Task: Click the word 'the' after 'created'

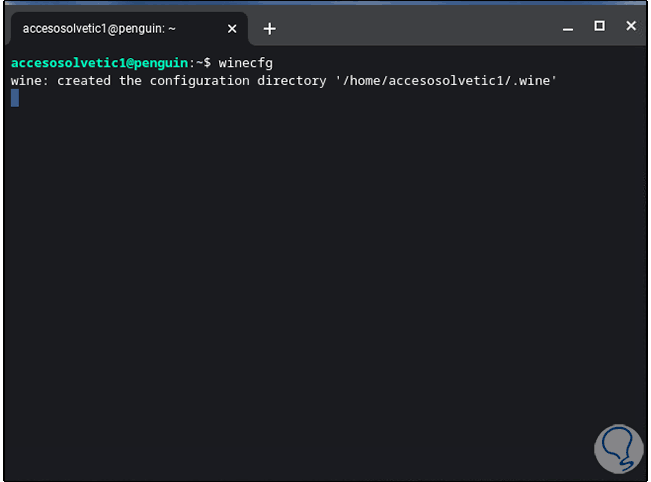Action: (130, 80)
